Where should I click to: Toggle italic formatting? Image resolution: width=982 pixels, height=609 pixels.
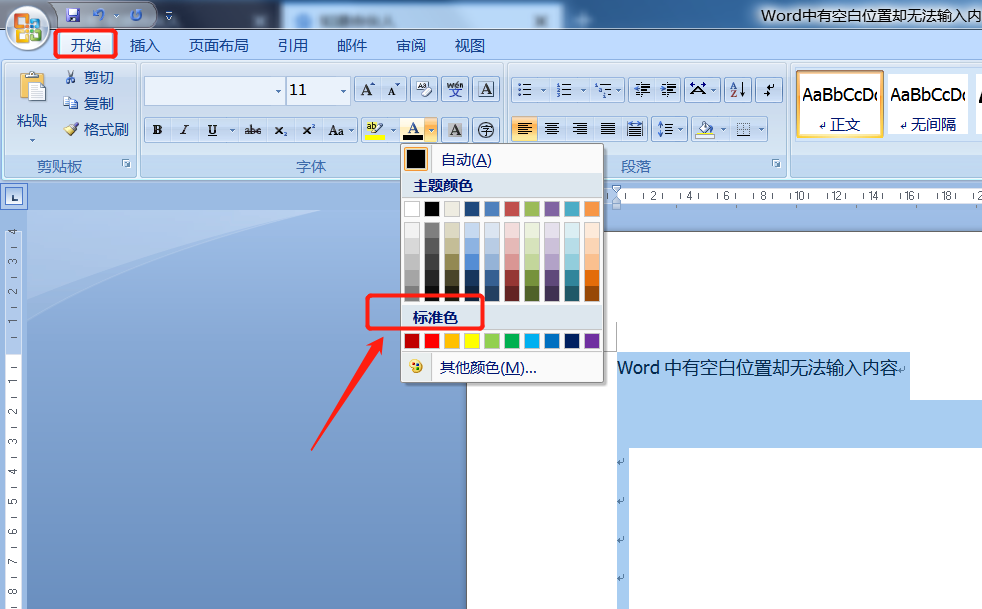coord(184,130)
